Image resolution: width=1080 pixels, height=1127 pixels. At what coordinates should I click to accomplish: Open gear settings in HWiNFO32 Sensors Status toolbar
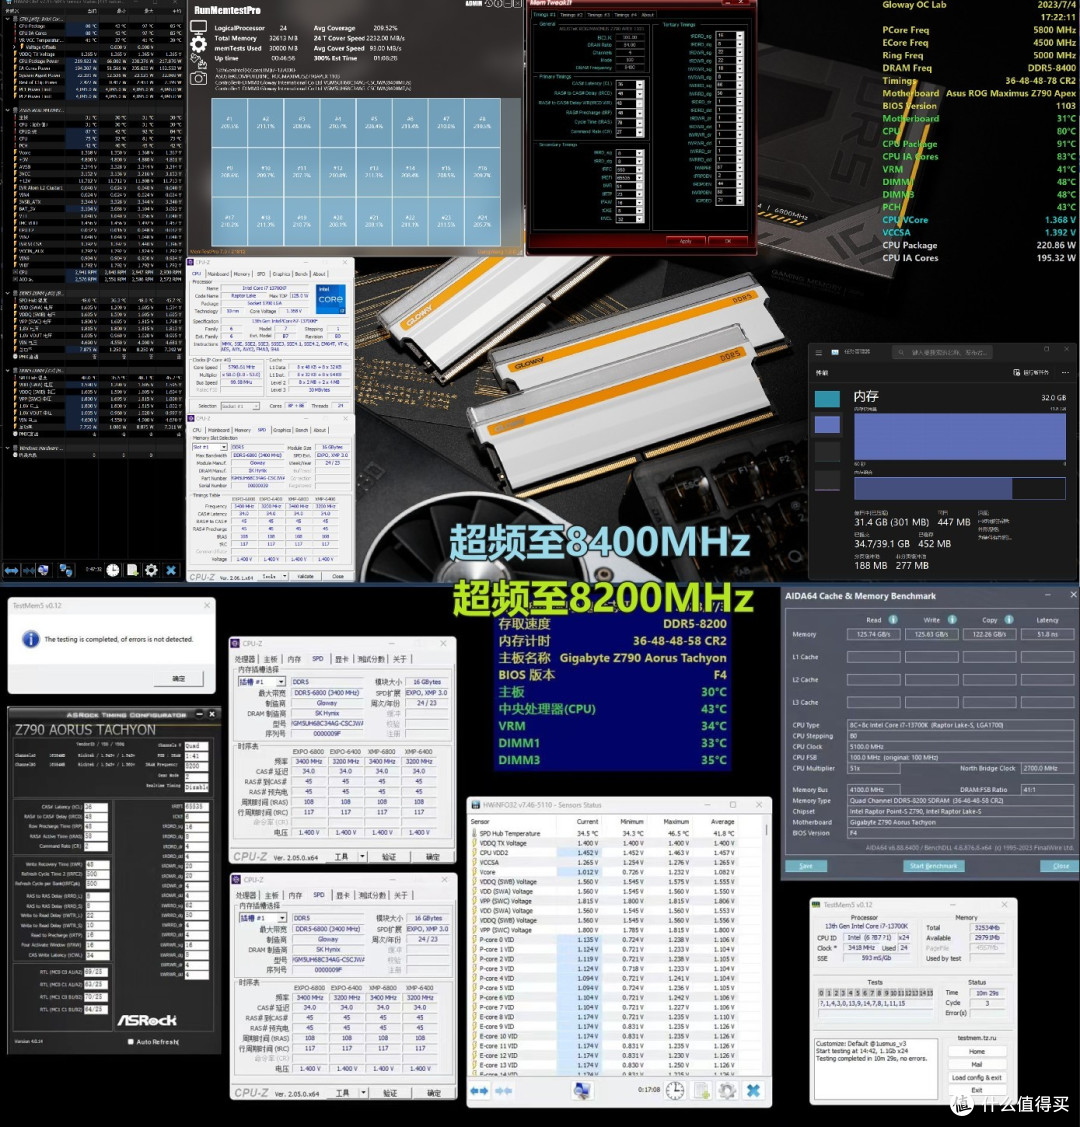point(726,1090)
